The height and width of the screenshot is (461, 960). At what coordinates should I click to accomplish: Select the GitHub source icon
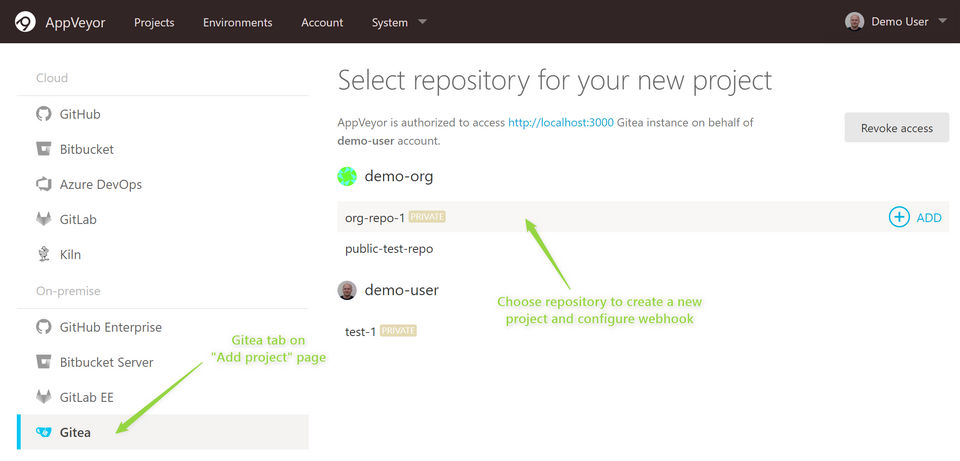[x=43, y=114]
